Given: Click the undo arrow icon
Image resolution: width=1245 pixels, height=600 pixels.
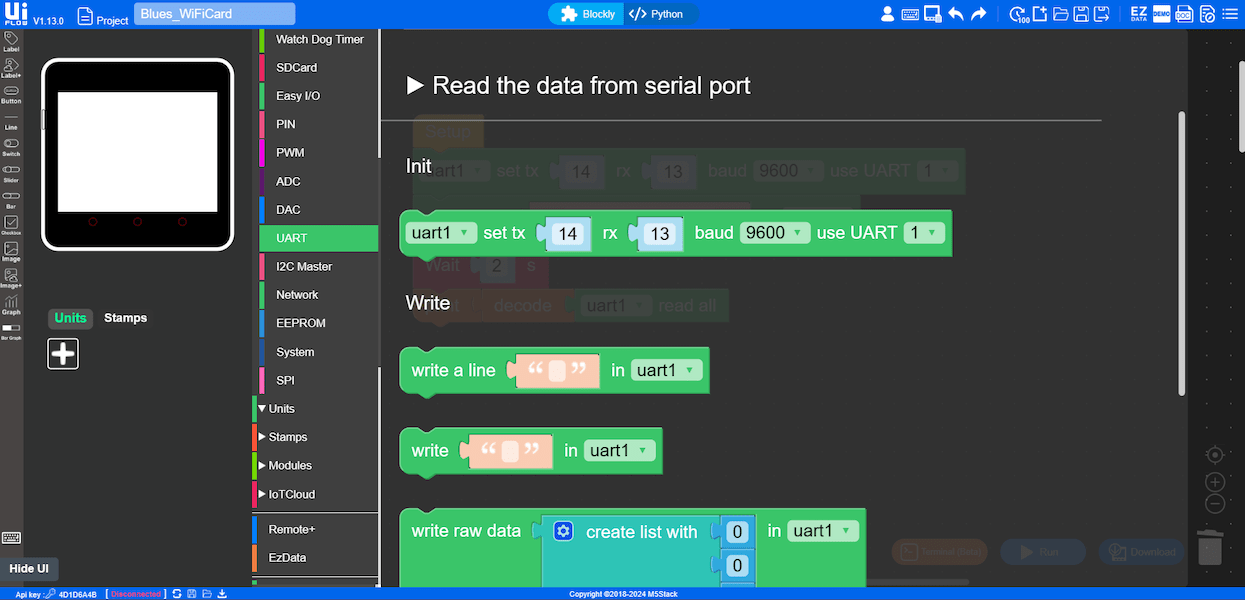Looking at the screenshot, I should coord(956,14).
